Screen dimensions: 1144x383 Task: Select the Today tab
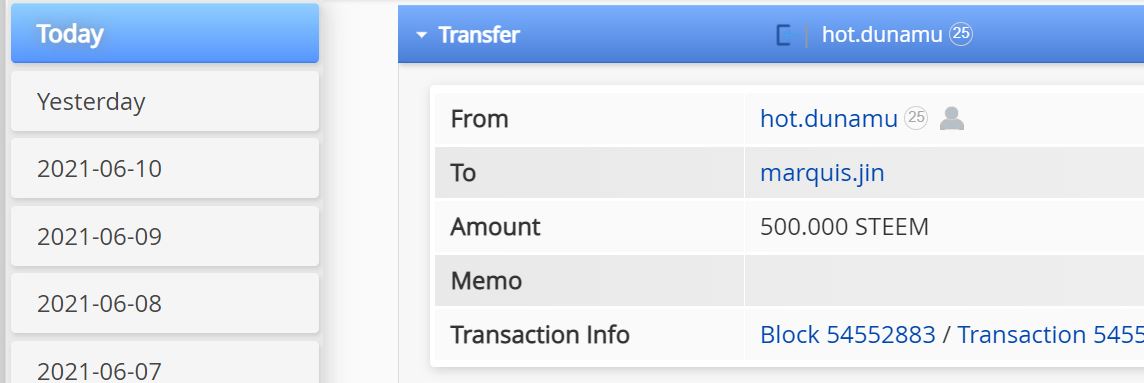[165, 34]
